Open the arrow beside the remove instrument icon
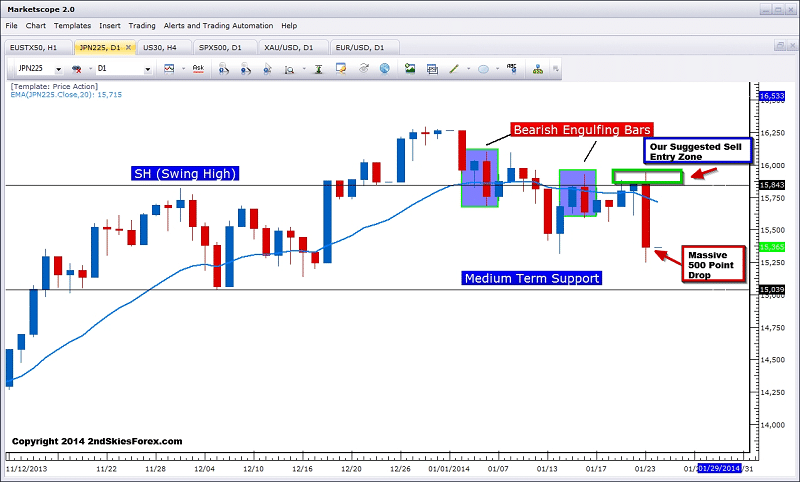 (90, 69)
